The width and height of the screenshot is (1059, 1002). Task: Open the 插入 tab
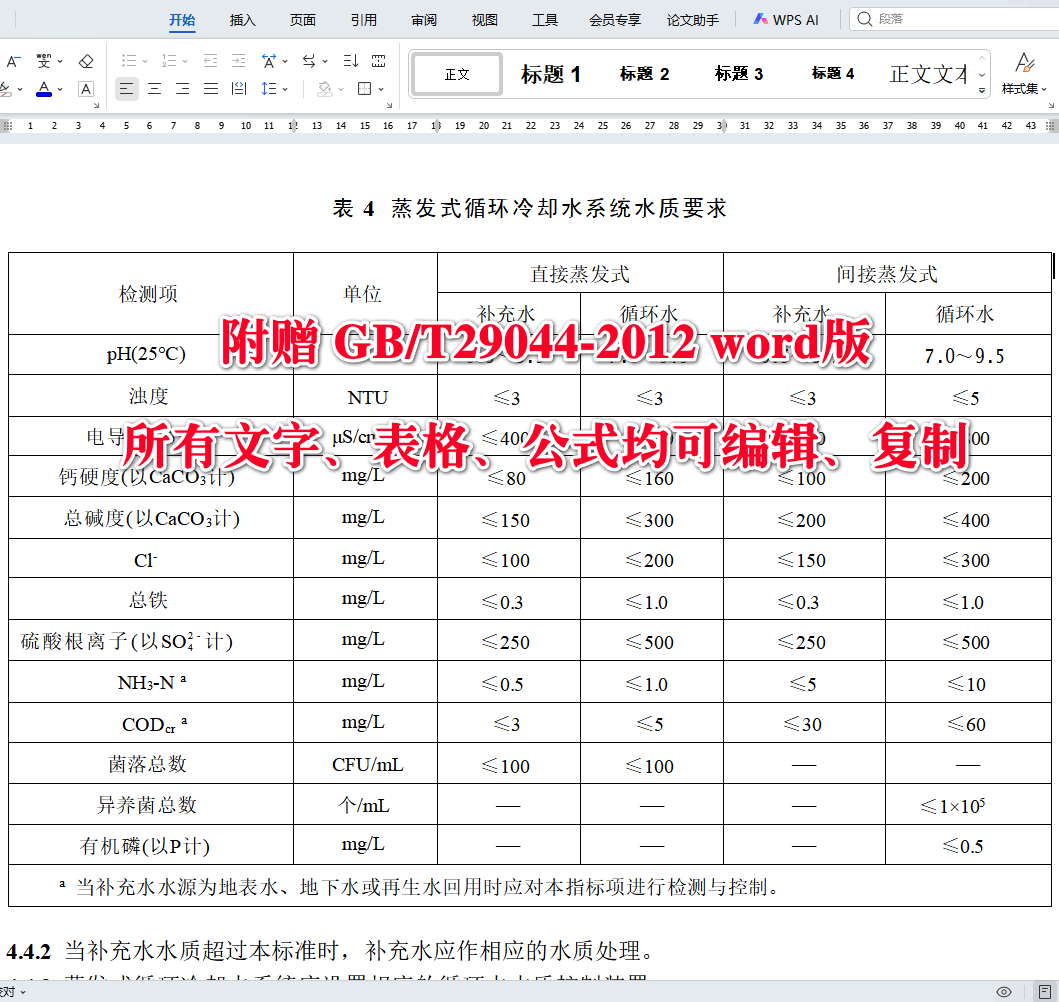242,20
